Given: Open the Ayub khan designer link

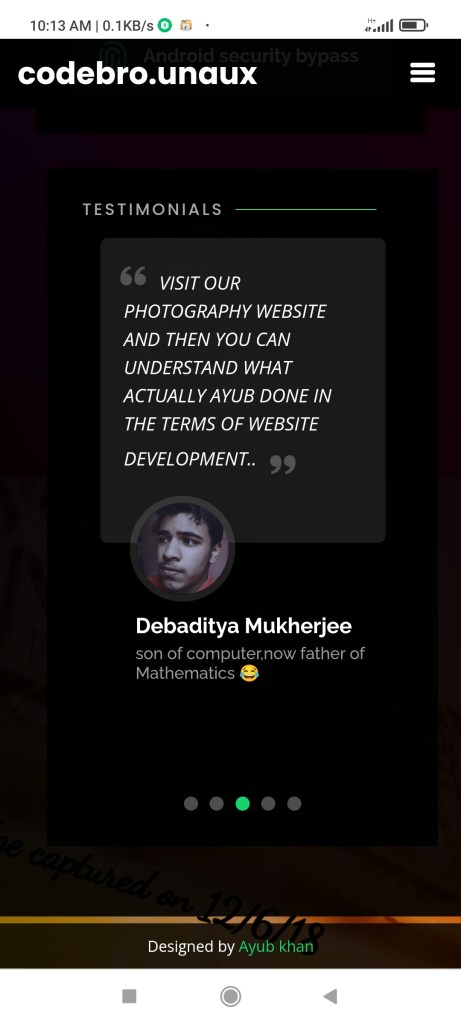Looking at the screenshot, I should pyautogui.click(x=276, y=946).
